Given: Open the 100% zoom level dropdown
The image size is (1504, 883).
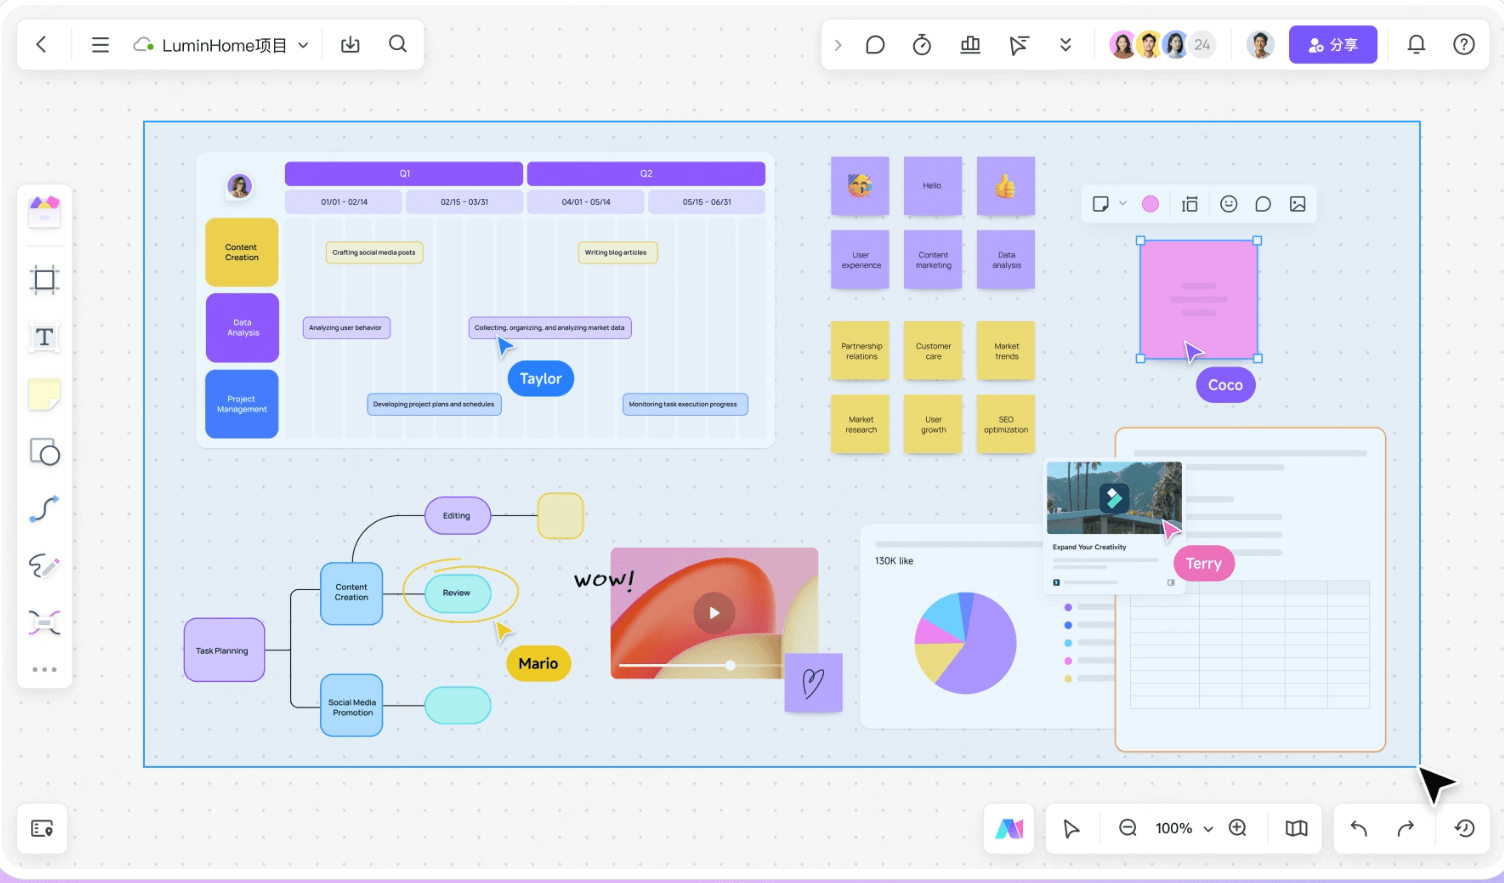Looking at the screenshot, I should pos(1208,829).
